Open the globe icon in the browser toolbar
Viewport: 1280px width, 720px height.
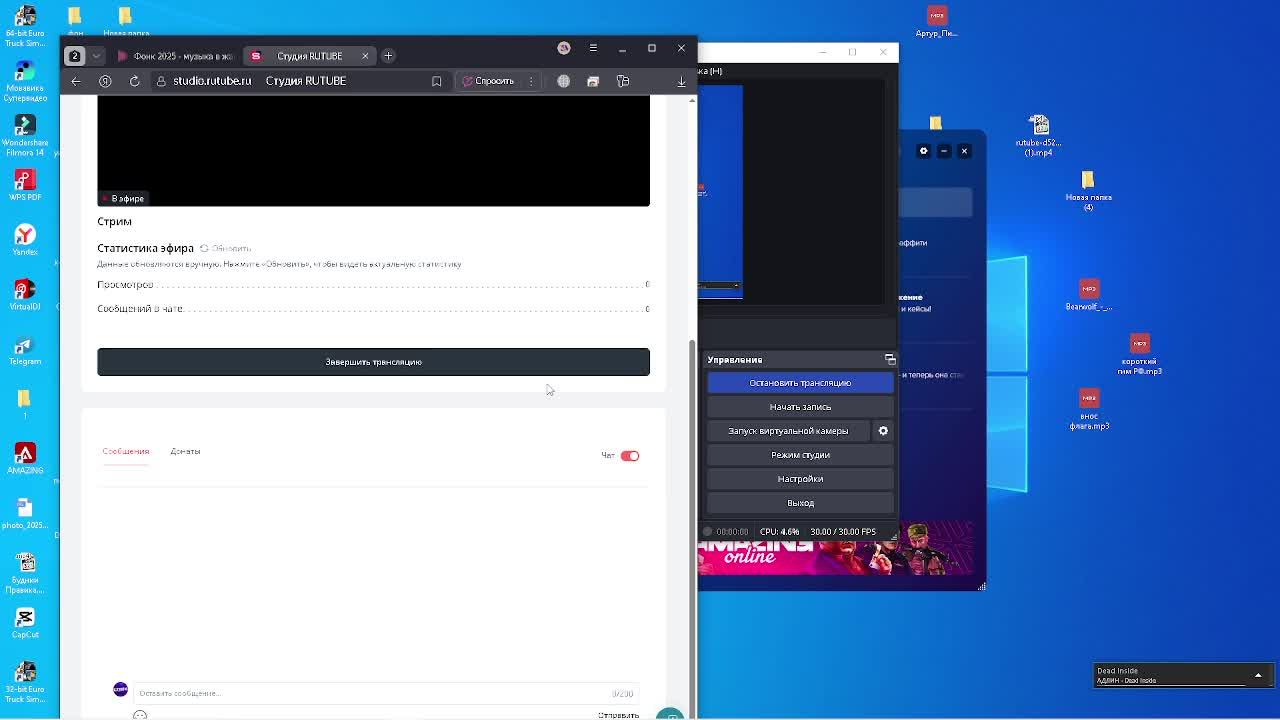pyautogui.click(x=563, y=81)
